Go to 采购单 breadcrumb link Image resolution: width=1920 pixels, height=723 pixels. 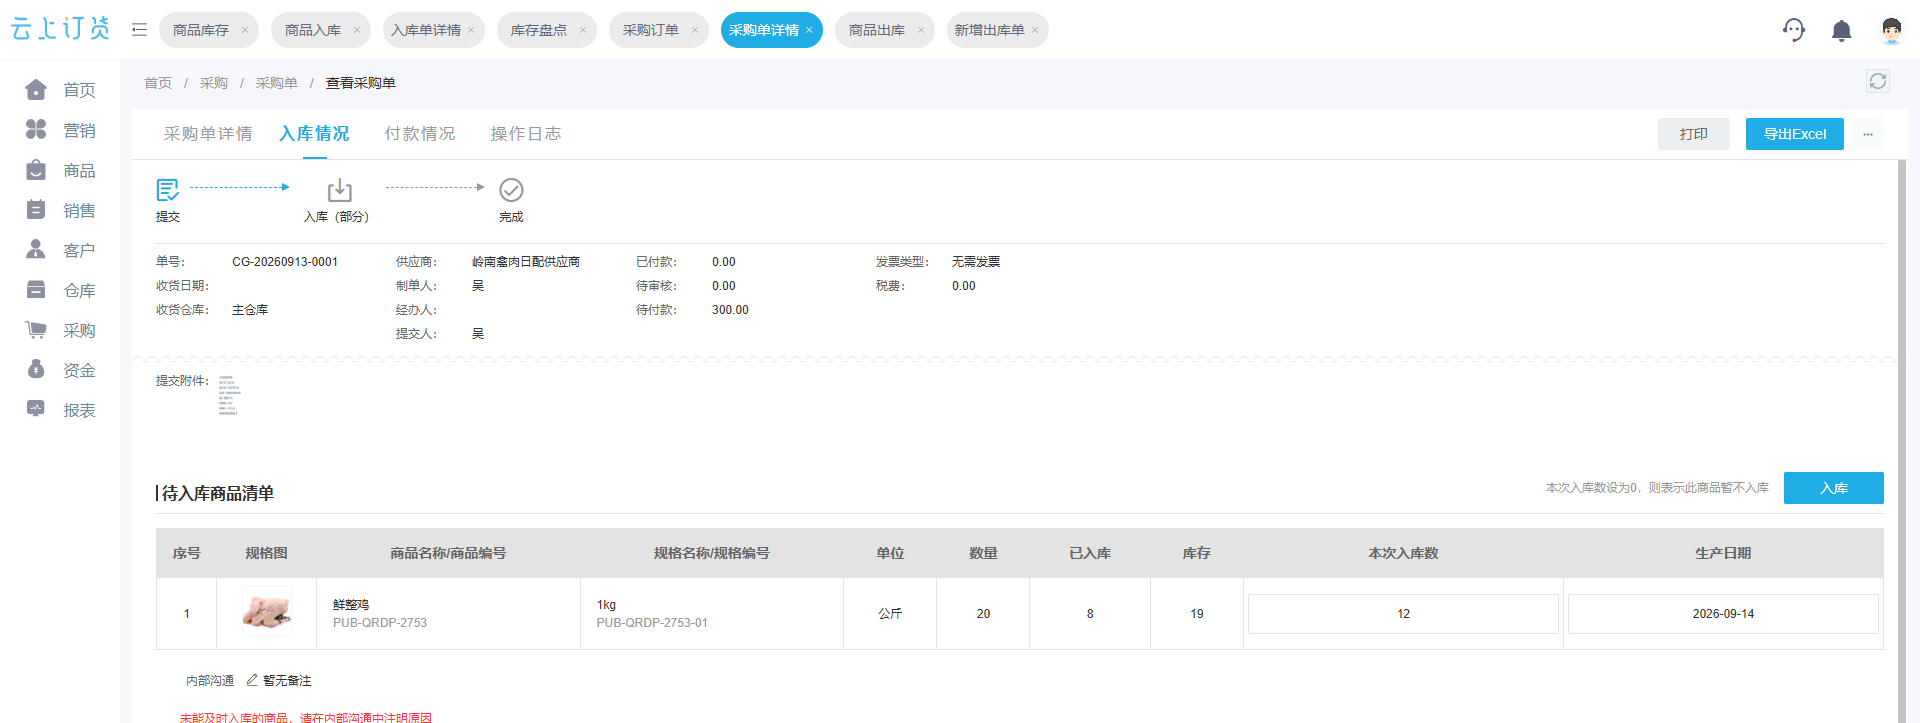click(x=277, y=83)
